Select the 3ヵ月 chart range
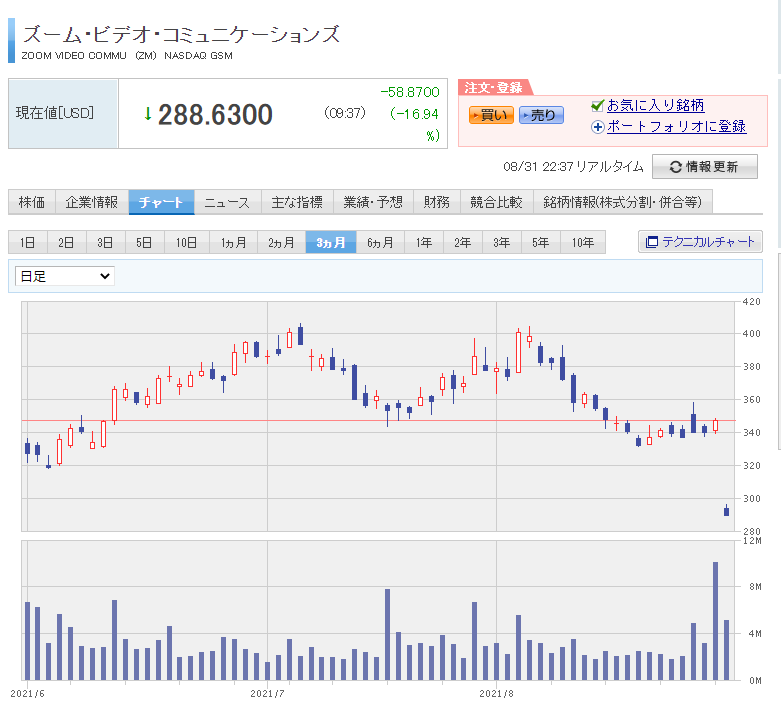This screenshot has width=781, height=704. tap(331, 242)
